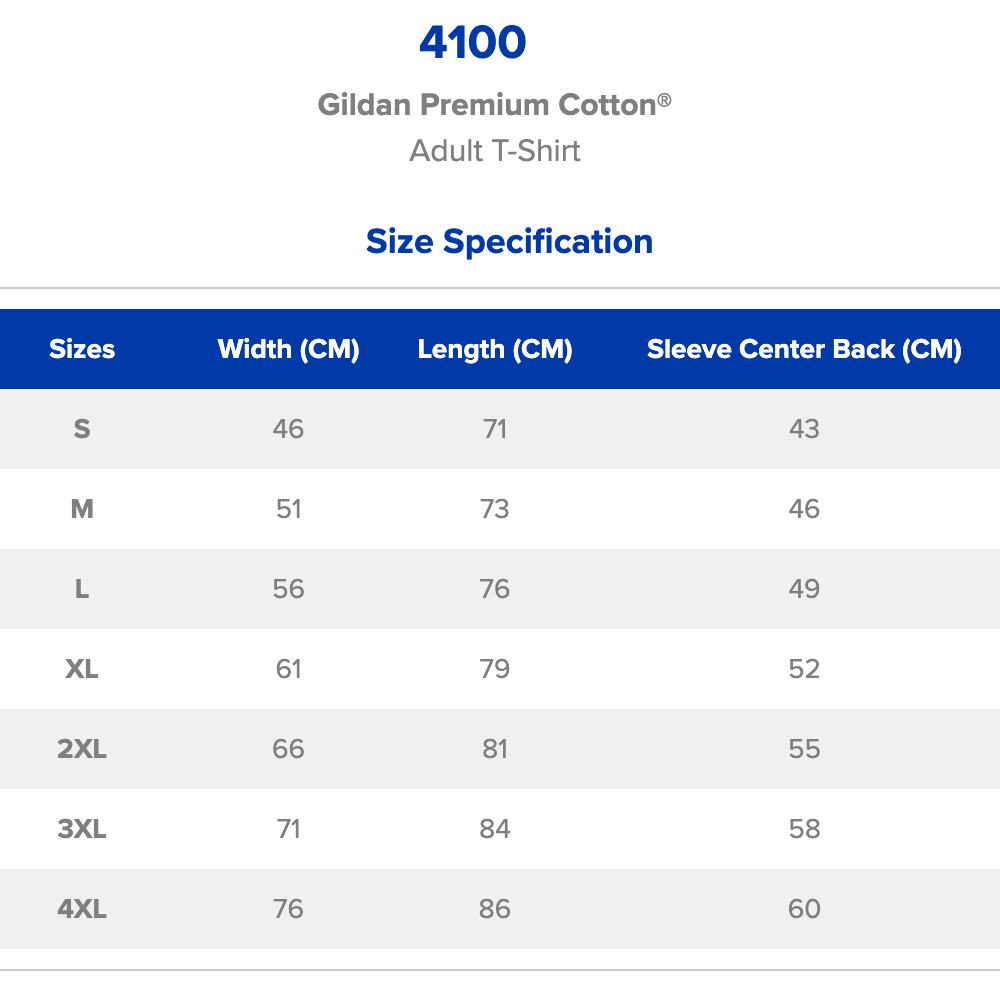Click the 3XL size row label
The image size is (1000, 1000).
point(82,829)
